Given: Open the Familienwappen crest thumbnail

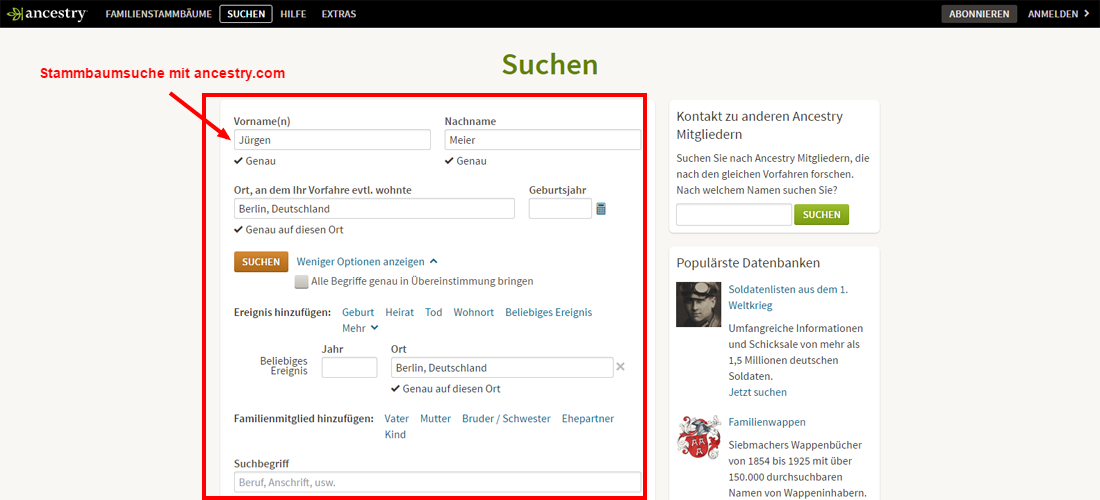Looking at the screenshot, I should pos(699,438).
